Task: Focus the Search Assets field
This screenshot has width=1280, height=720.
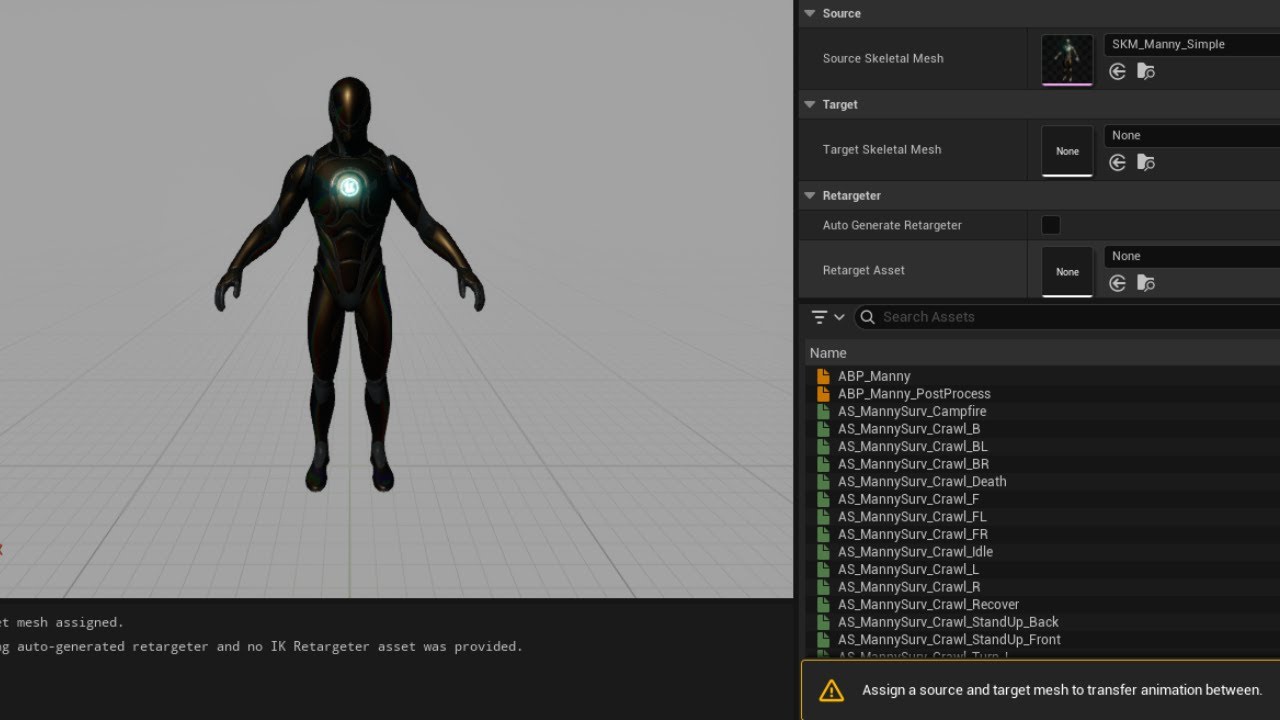Action: coord(1068,317)
